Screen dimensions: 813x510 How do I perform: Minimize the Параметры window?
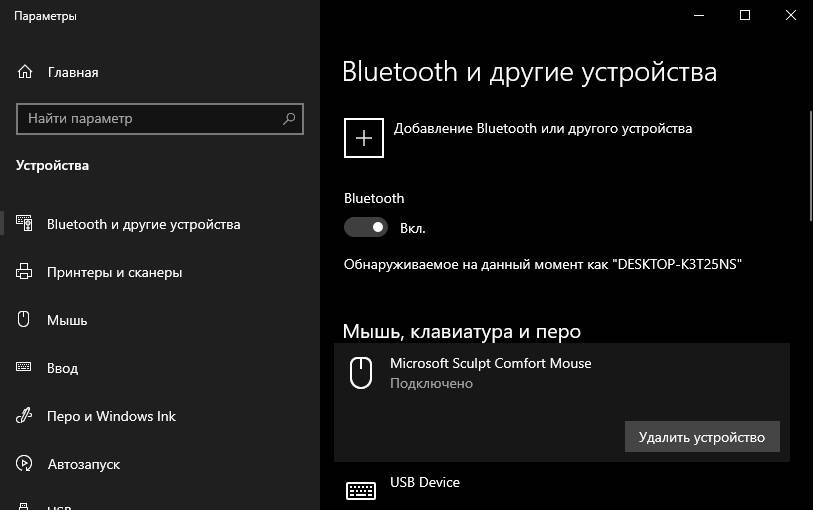[x=698, y=15]
